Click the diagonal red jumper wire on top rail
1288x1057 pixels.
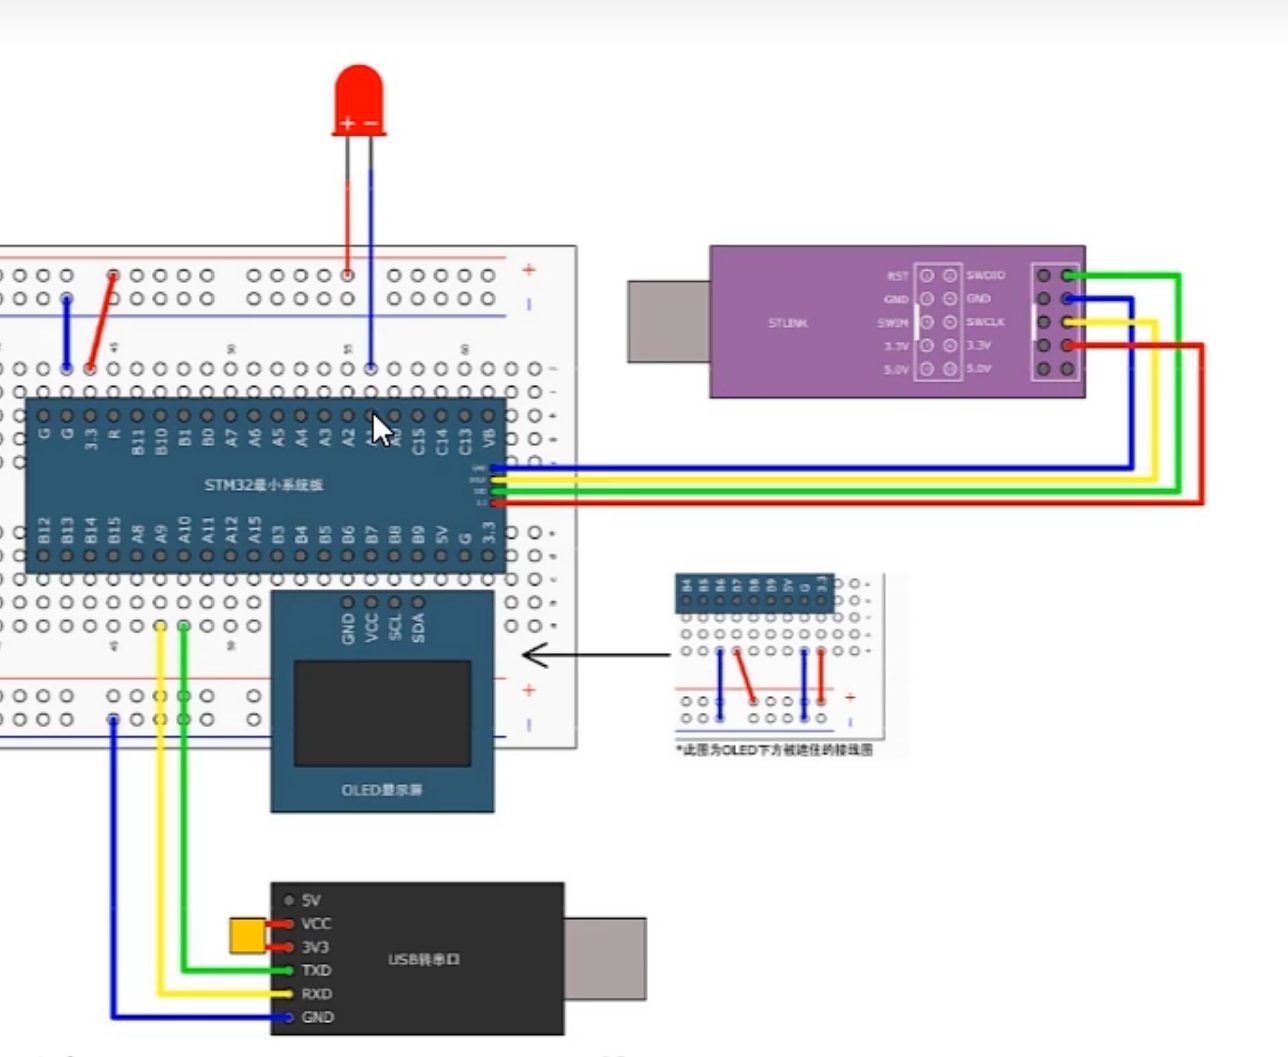[102, 321]
